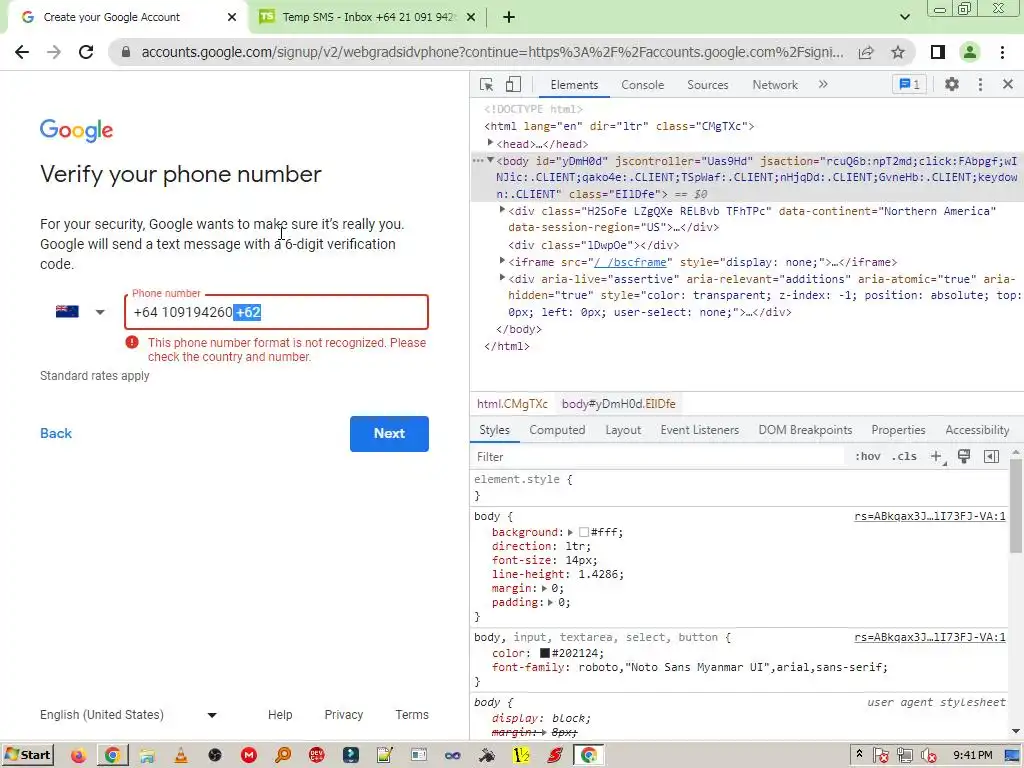Viewport: 1024px width, 768px height.
Task: Toggle the .cls class editor
Action: tap(904, 456)
